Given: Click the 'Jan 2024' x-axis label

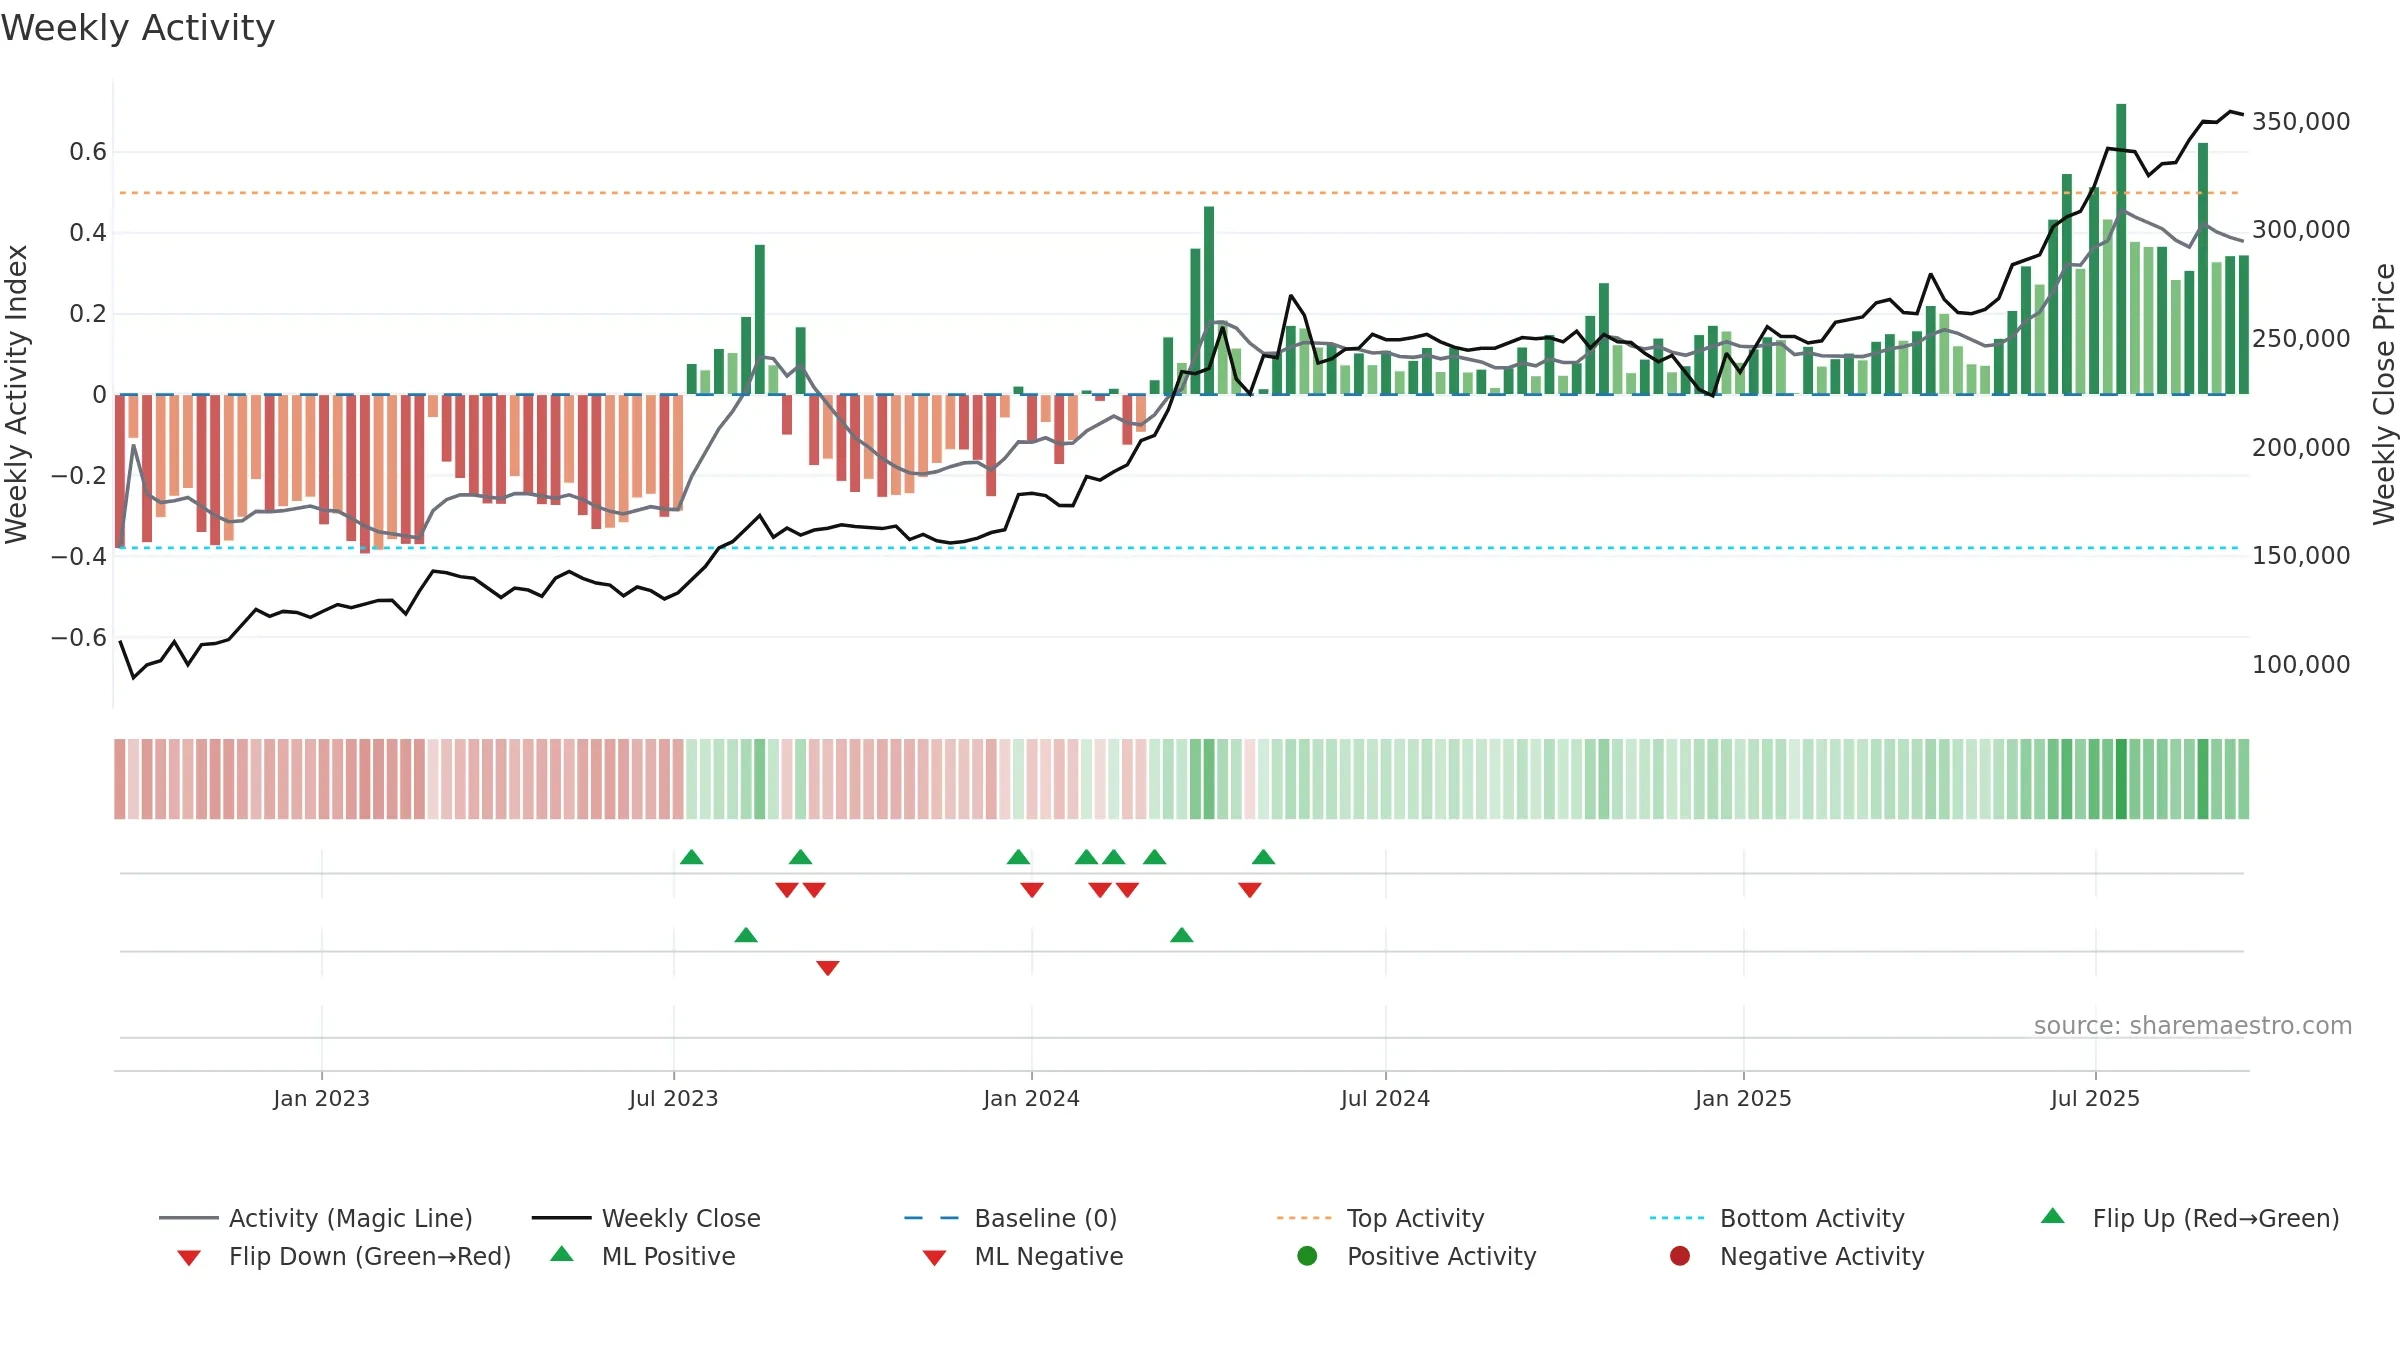Looking at the screenshot, I should point(1032,1099).
